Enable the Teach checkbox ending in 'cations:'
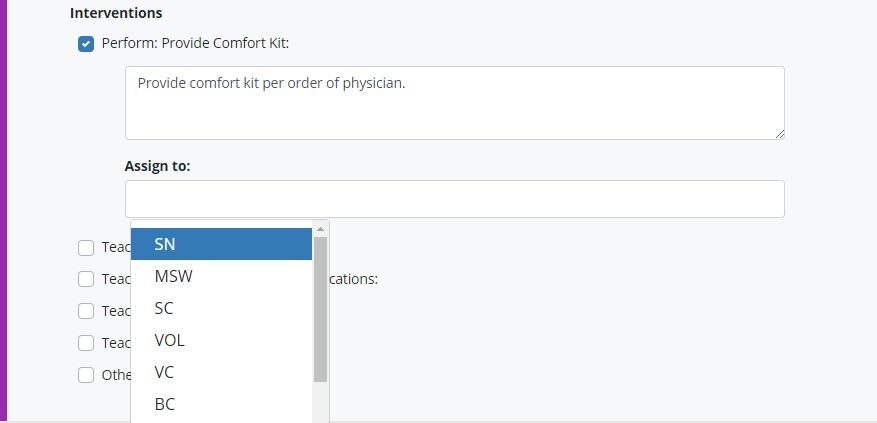Viewport: 877px width, 423px height. pyautogui.click(x=86, y=279)
